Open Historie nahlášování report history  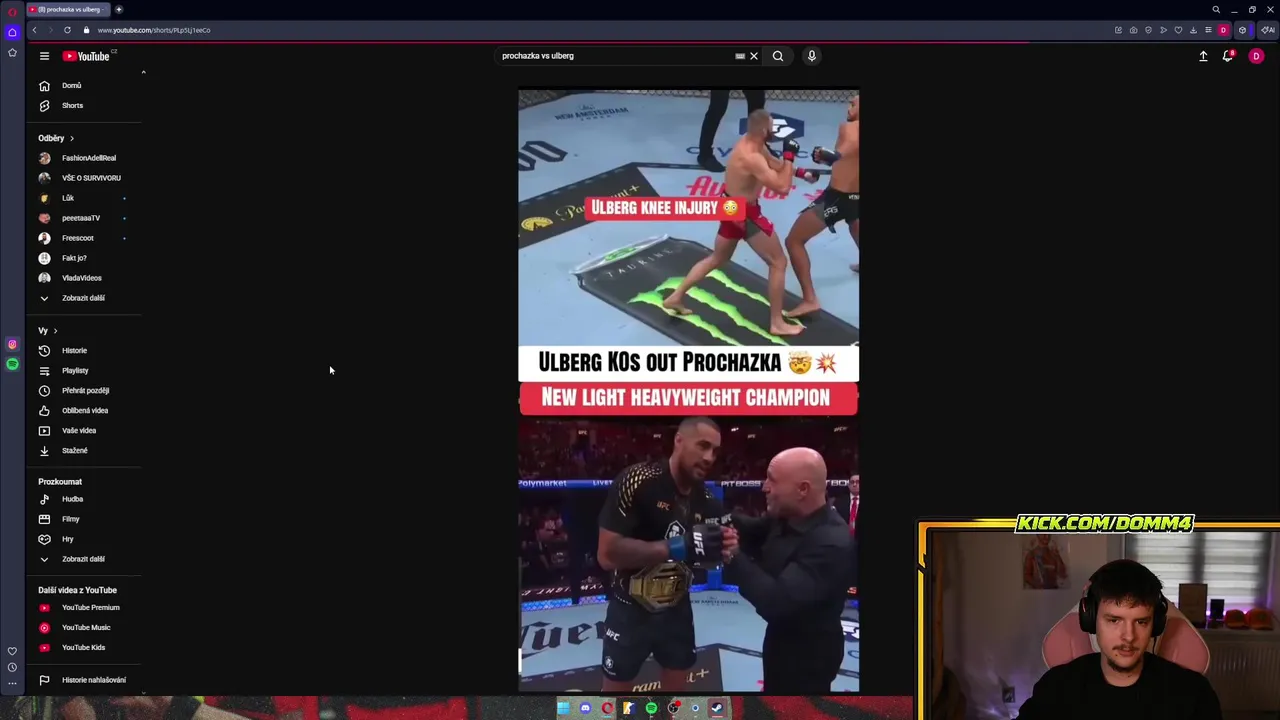85,680
